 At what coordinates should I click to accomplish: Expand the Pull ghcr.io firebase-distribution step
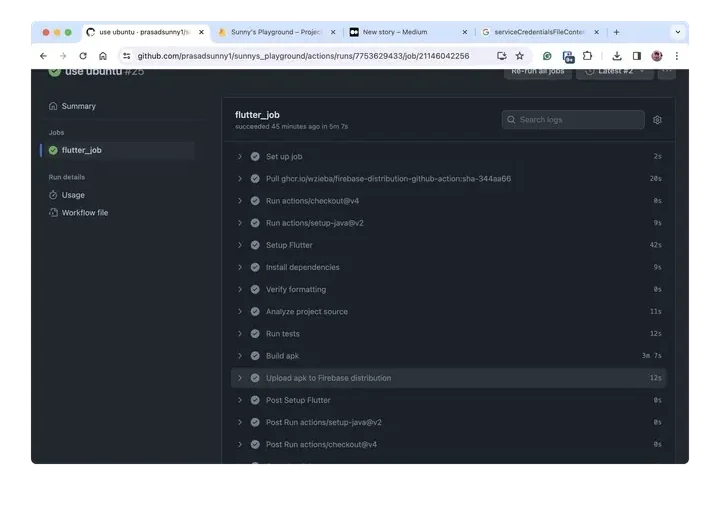(240, 179)
